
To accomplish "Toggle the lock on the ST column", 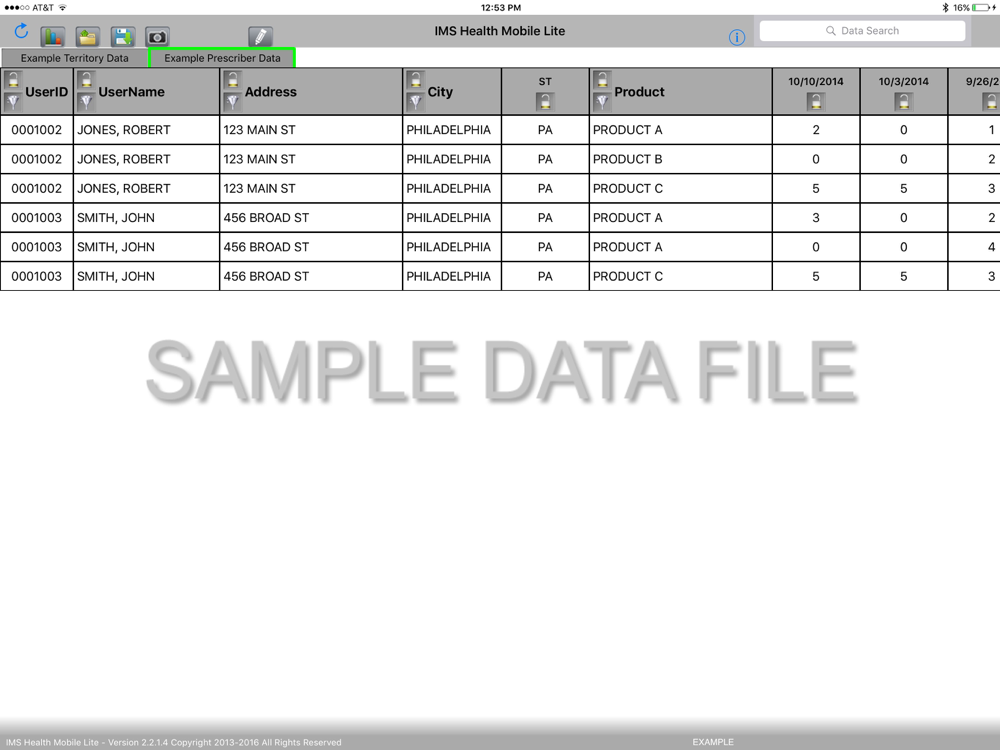I will coord(545,101).
